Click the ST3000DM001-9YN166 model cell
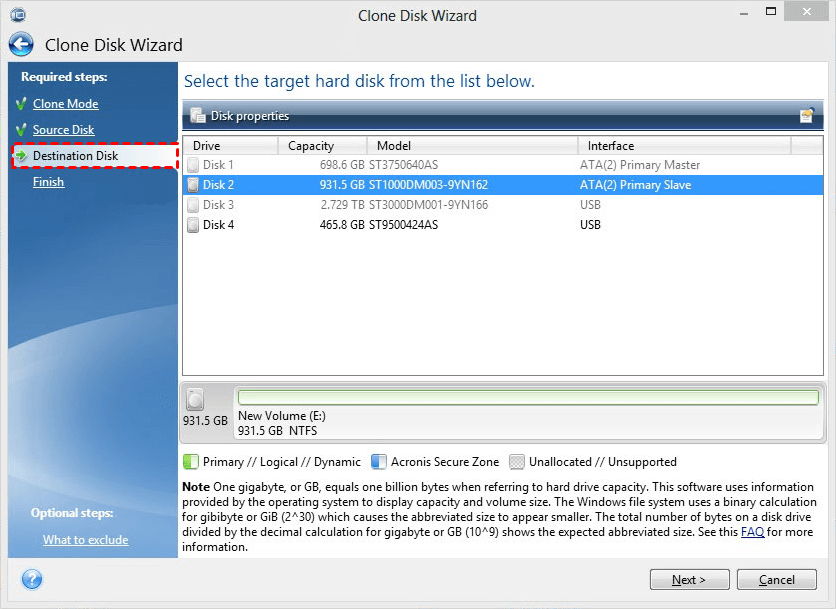836x609 pixels. 429,205
